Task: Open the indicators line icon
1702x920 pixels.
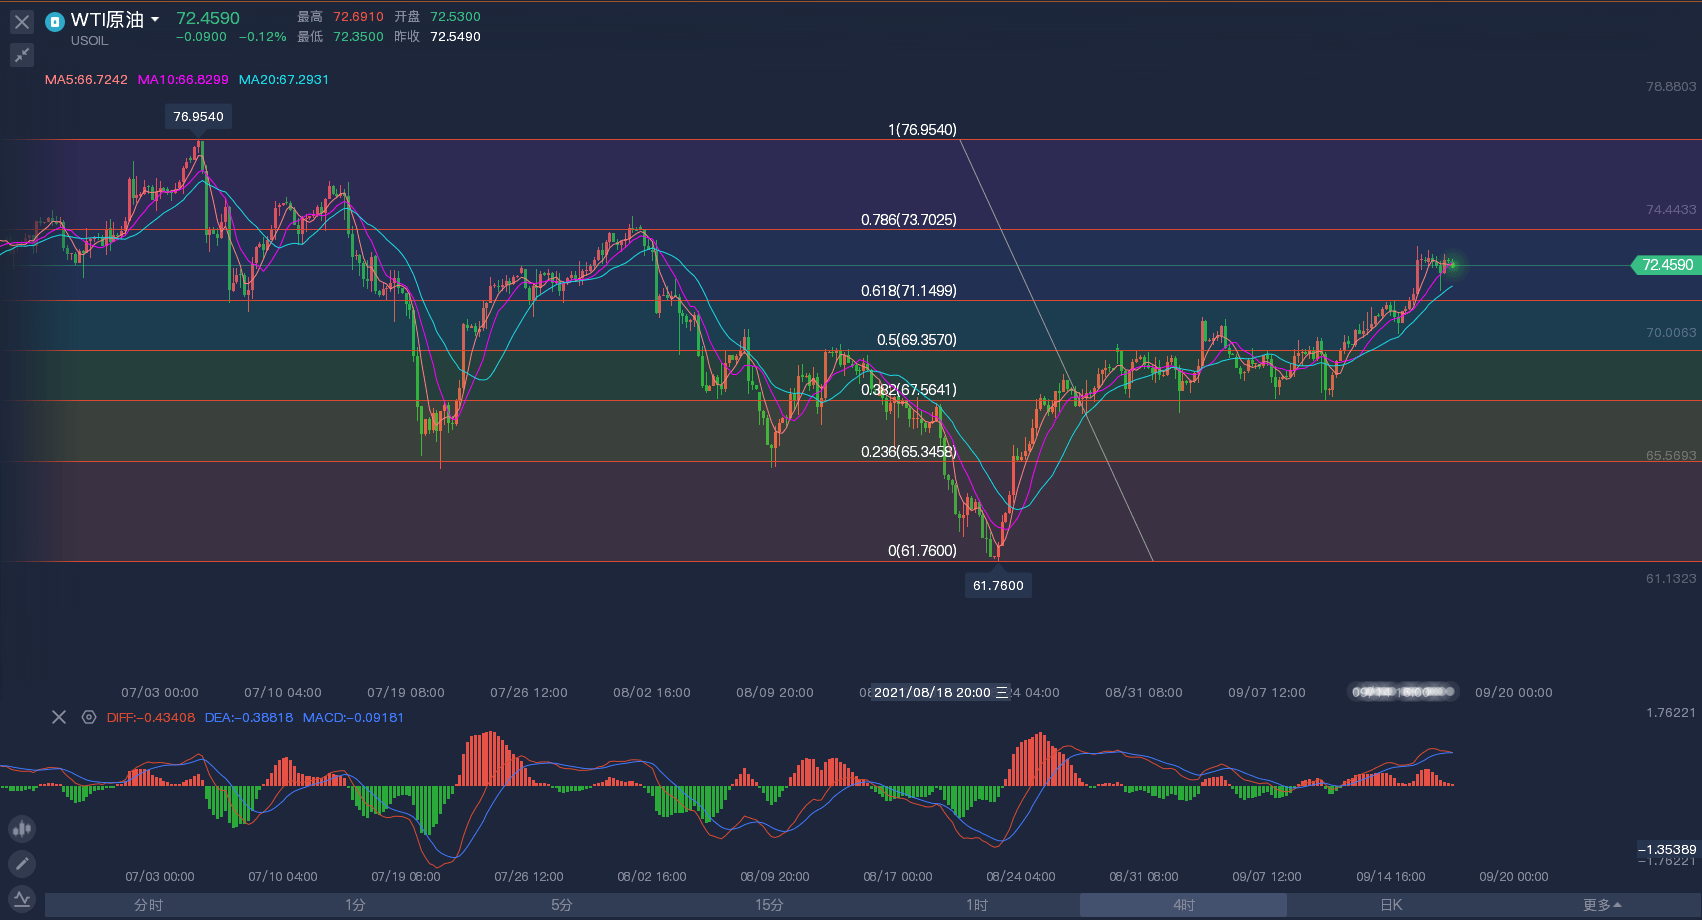Action: point(22,898)
